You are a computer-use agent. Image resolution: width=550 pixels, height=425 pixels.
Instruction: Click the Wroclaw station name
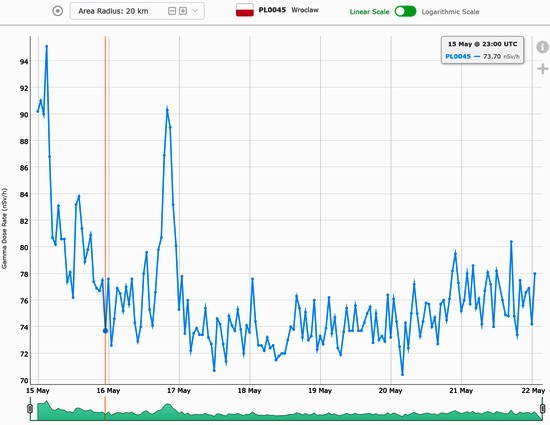[304, 10]
